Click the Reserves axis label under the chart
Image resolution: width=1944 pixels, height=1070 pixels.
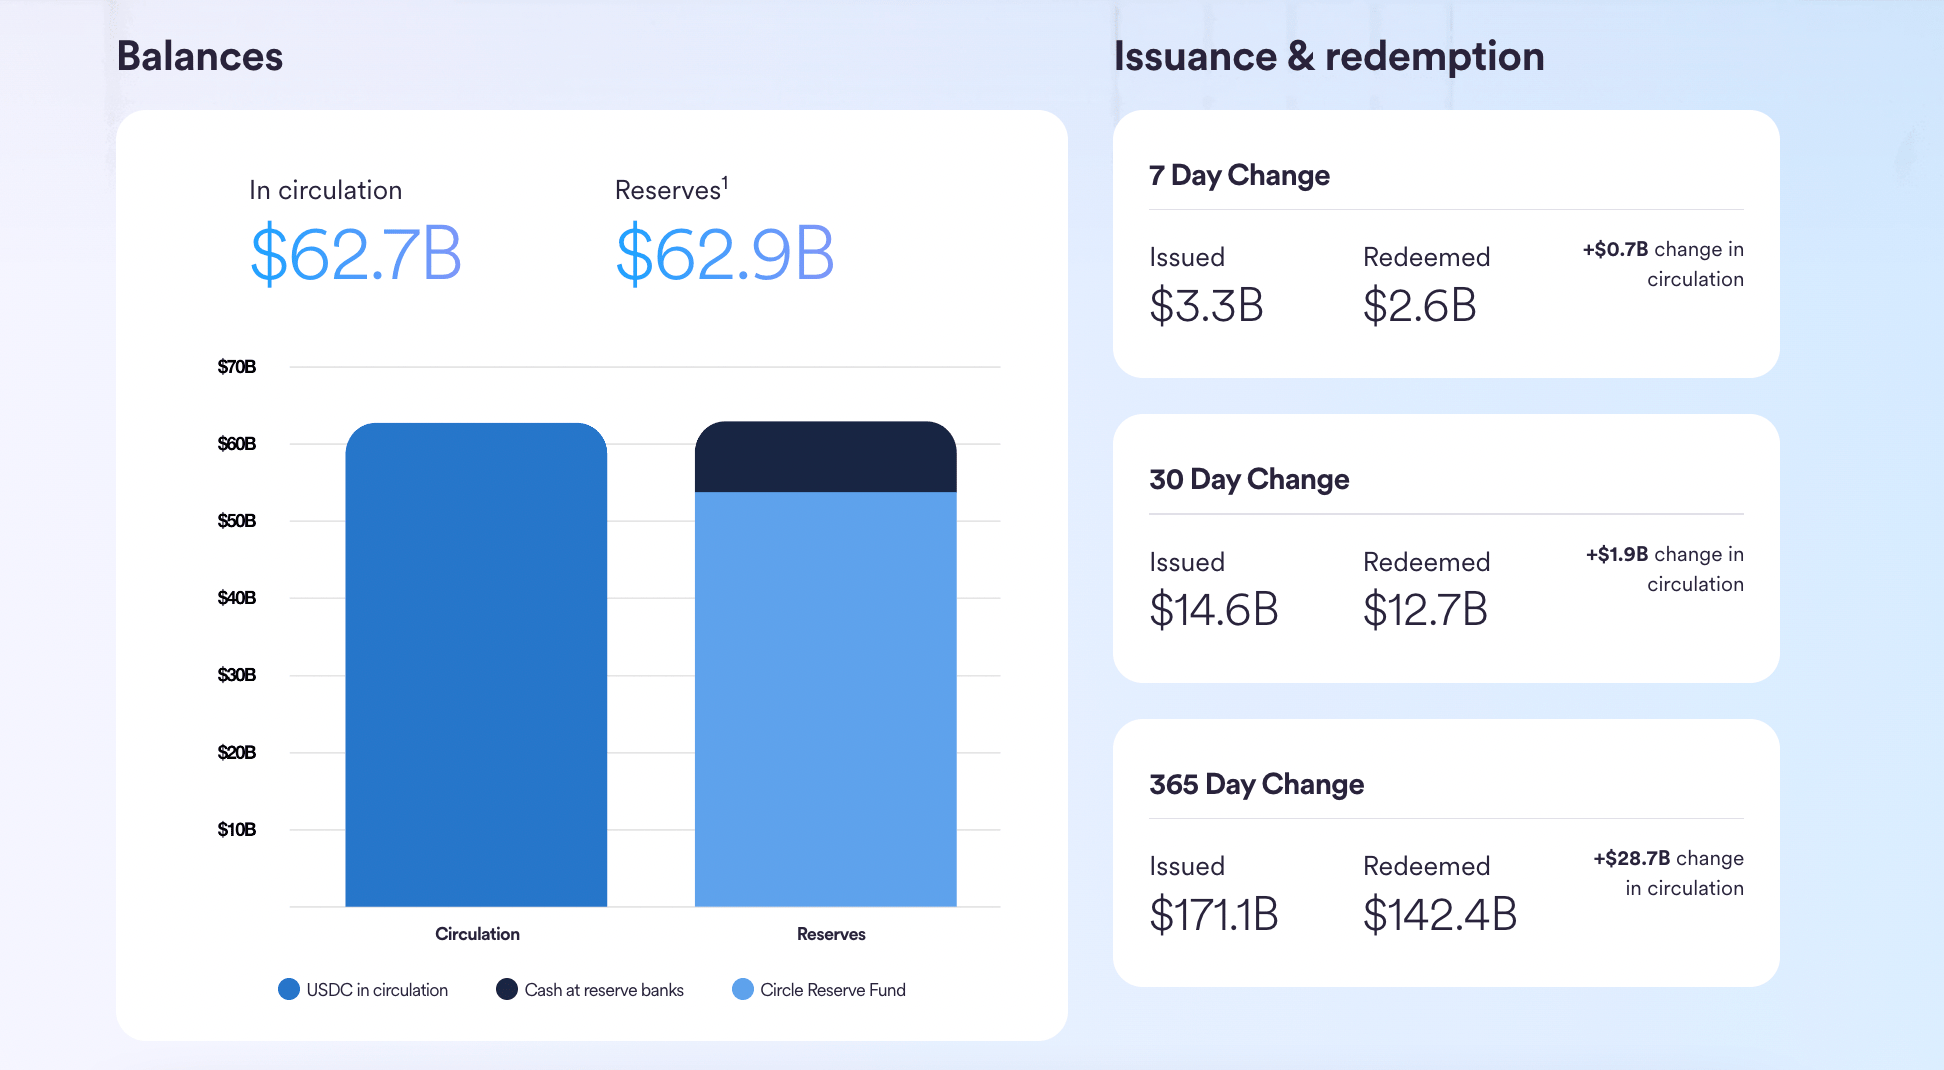(831, 934)
